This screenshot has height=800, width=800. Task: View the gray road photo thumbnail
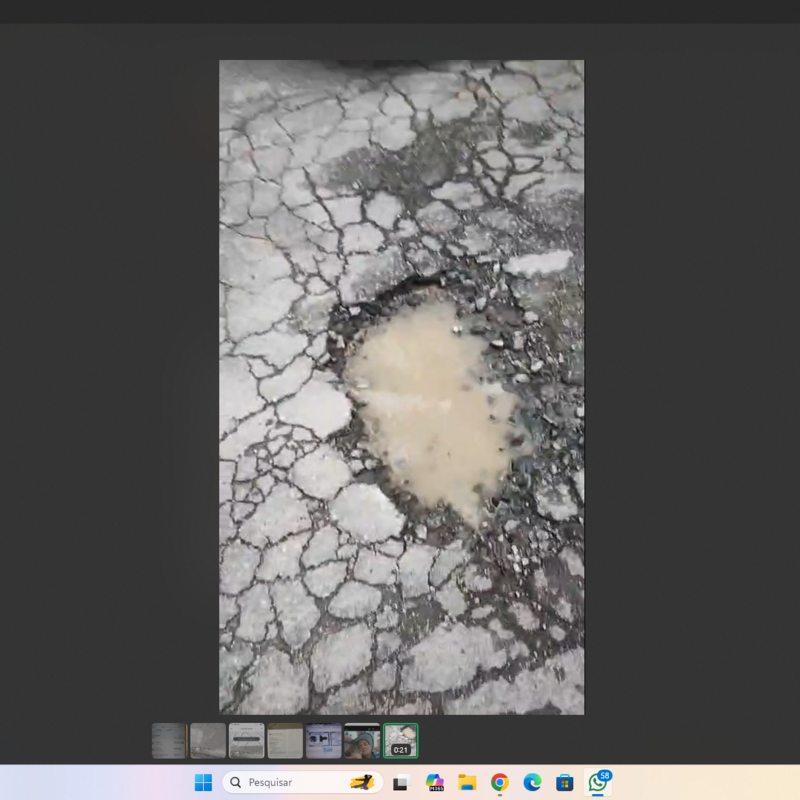point(208,741)
